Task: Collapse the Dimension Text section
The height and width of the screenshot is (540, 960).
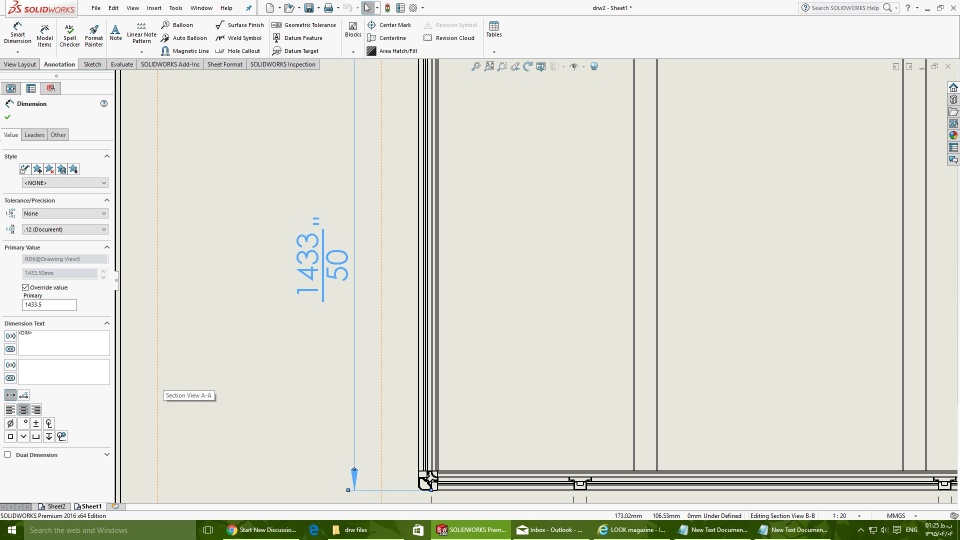Action: click(x=107, y=323)
